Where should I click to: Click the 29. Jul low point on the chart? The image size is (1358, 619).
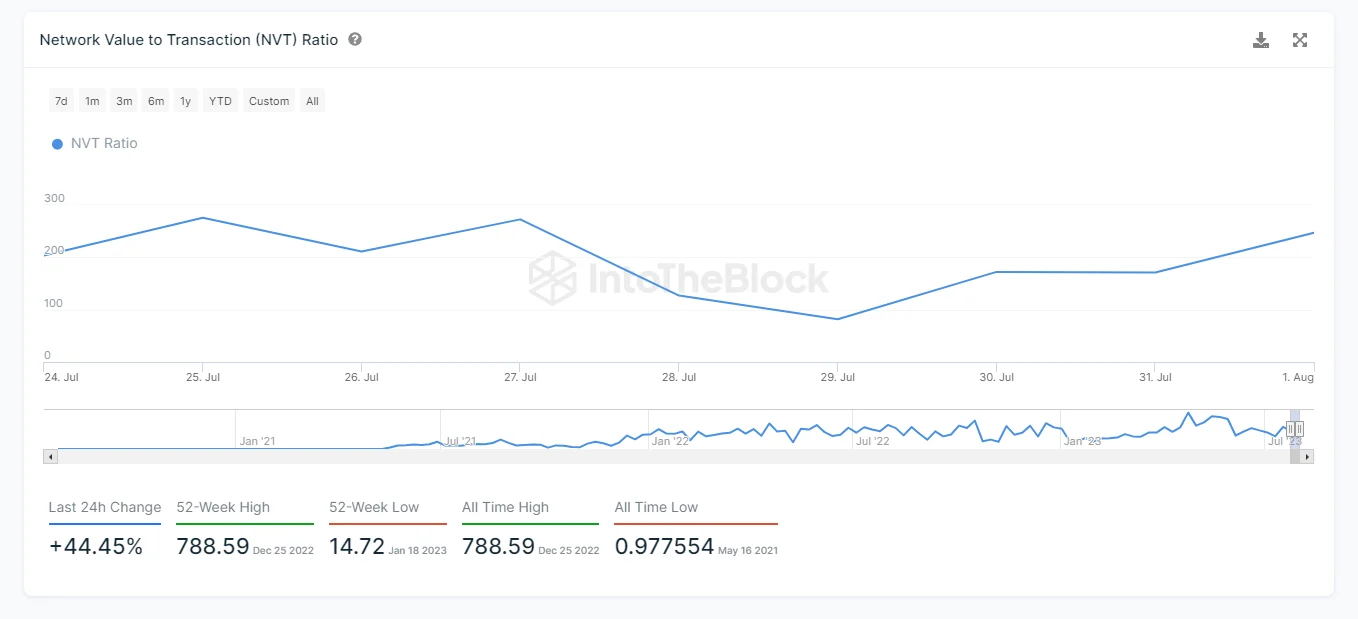click(x=837, y=319)
